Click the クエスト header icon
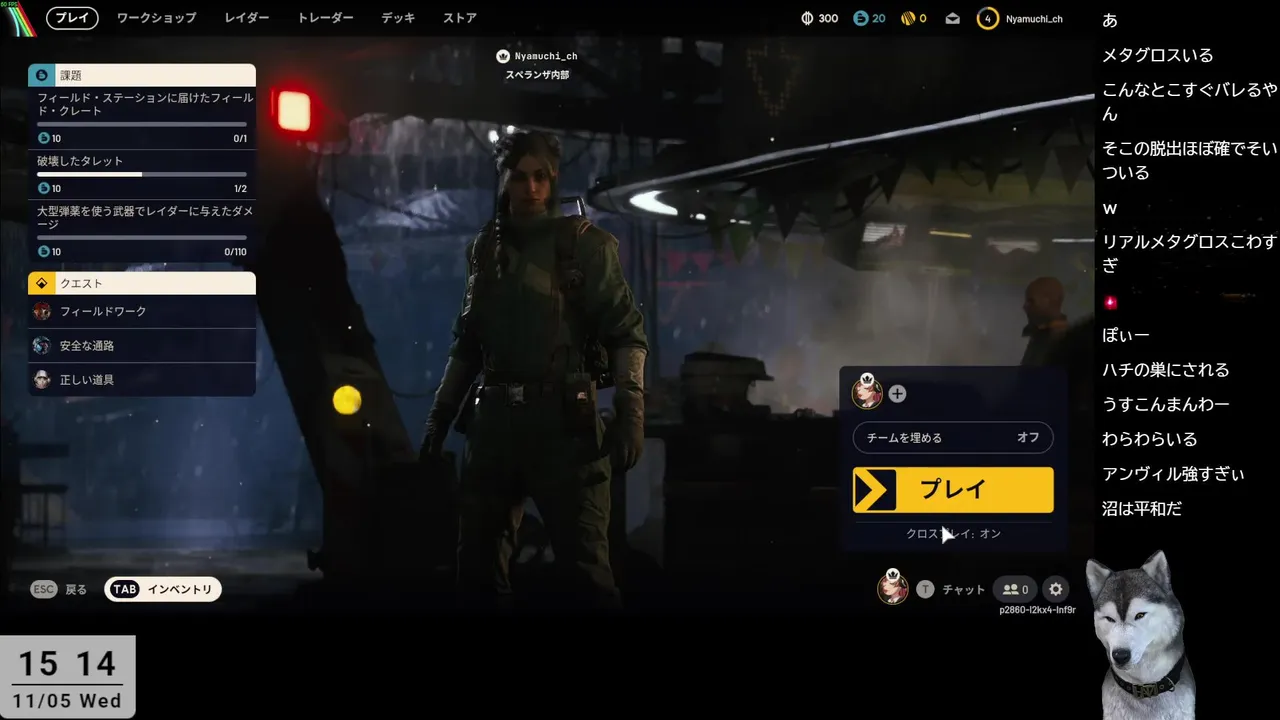The image size is (1280, 720). point(41,283)
